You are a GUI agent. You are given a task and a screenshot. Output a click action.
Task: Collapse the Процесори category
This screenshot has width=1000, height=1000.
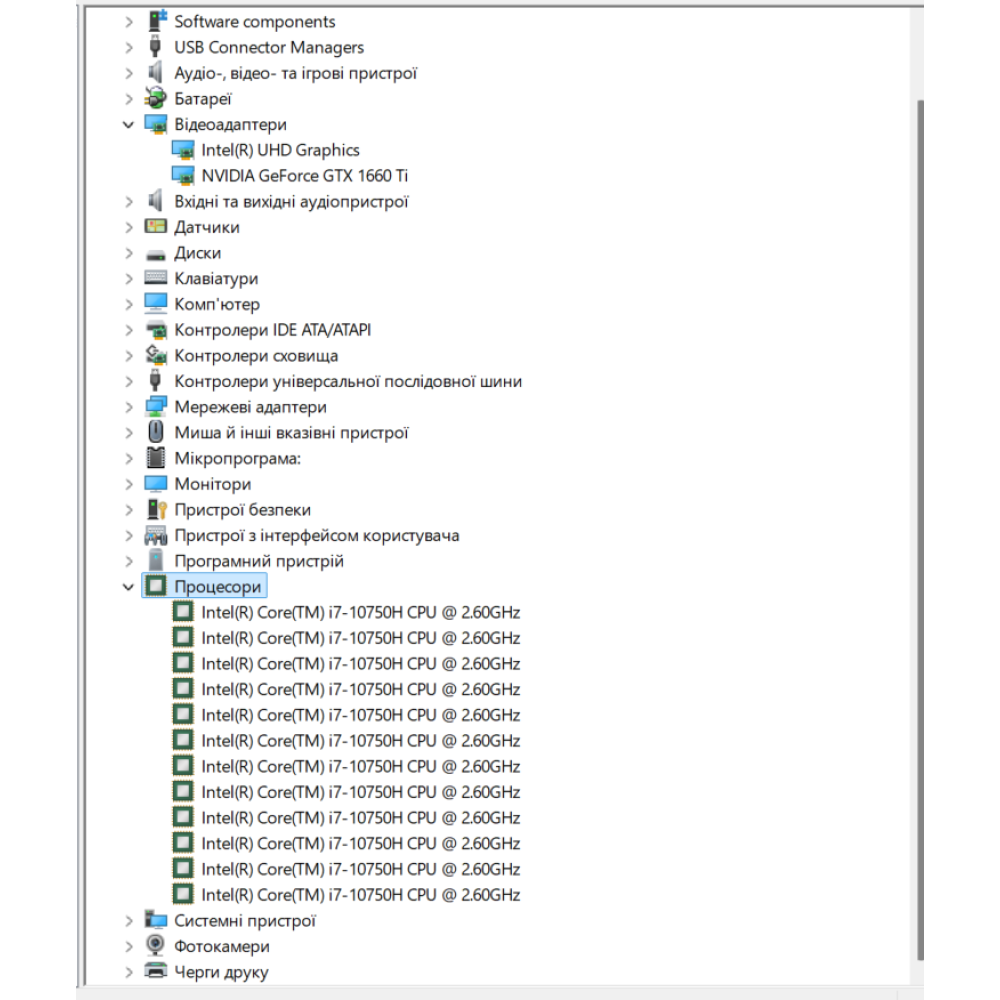(x=128, y=587)
